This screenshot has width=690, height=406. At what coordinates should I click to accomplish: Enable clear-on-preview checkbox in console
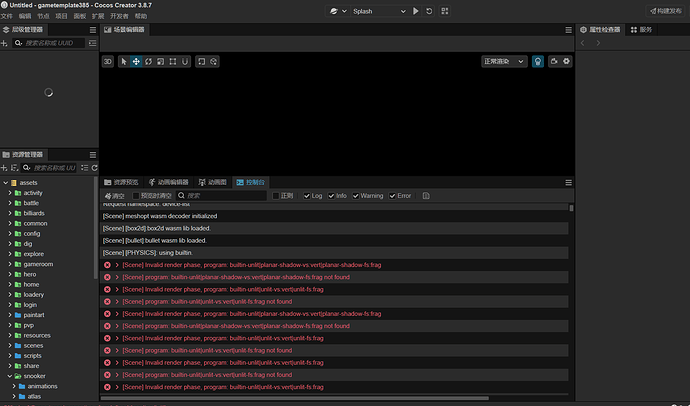[x=136, y=196]
